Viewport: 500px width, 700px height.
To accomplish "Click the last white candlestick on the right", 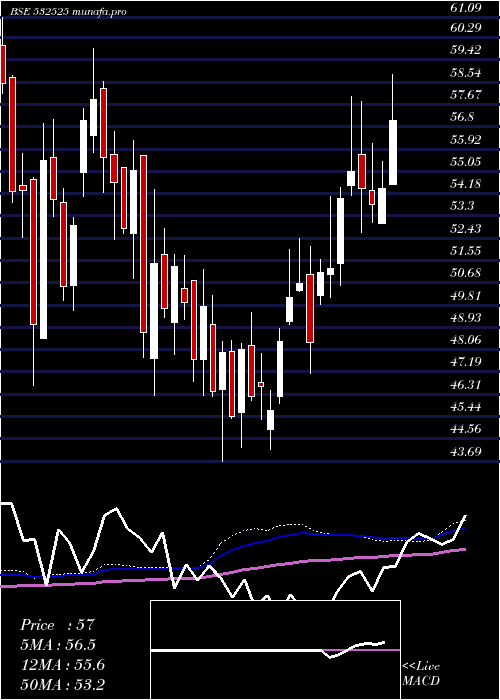I will (393, 152).
